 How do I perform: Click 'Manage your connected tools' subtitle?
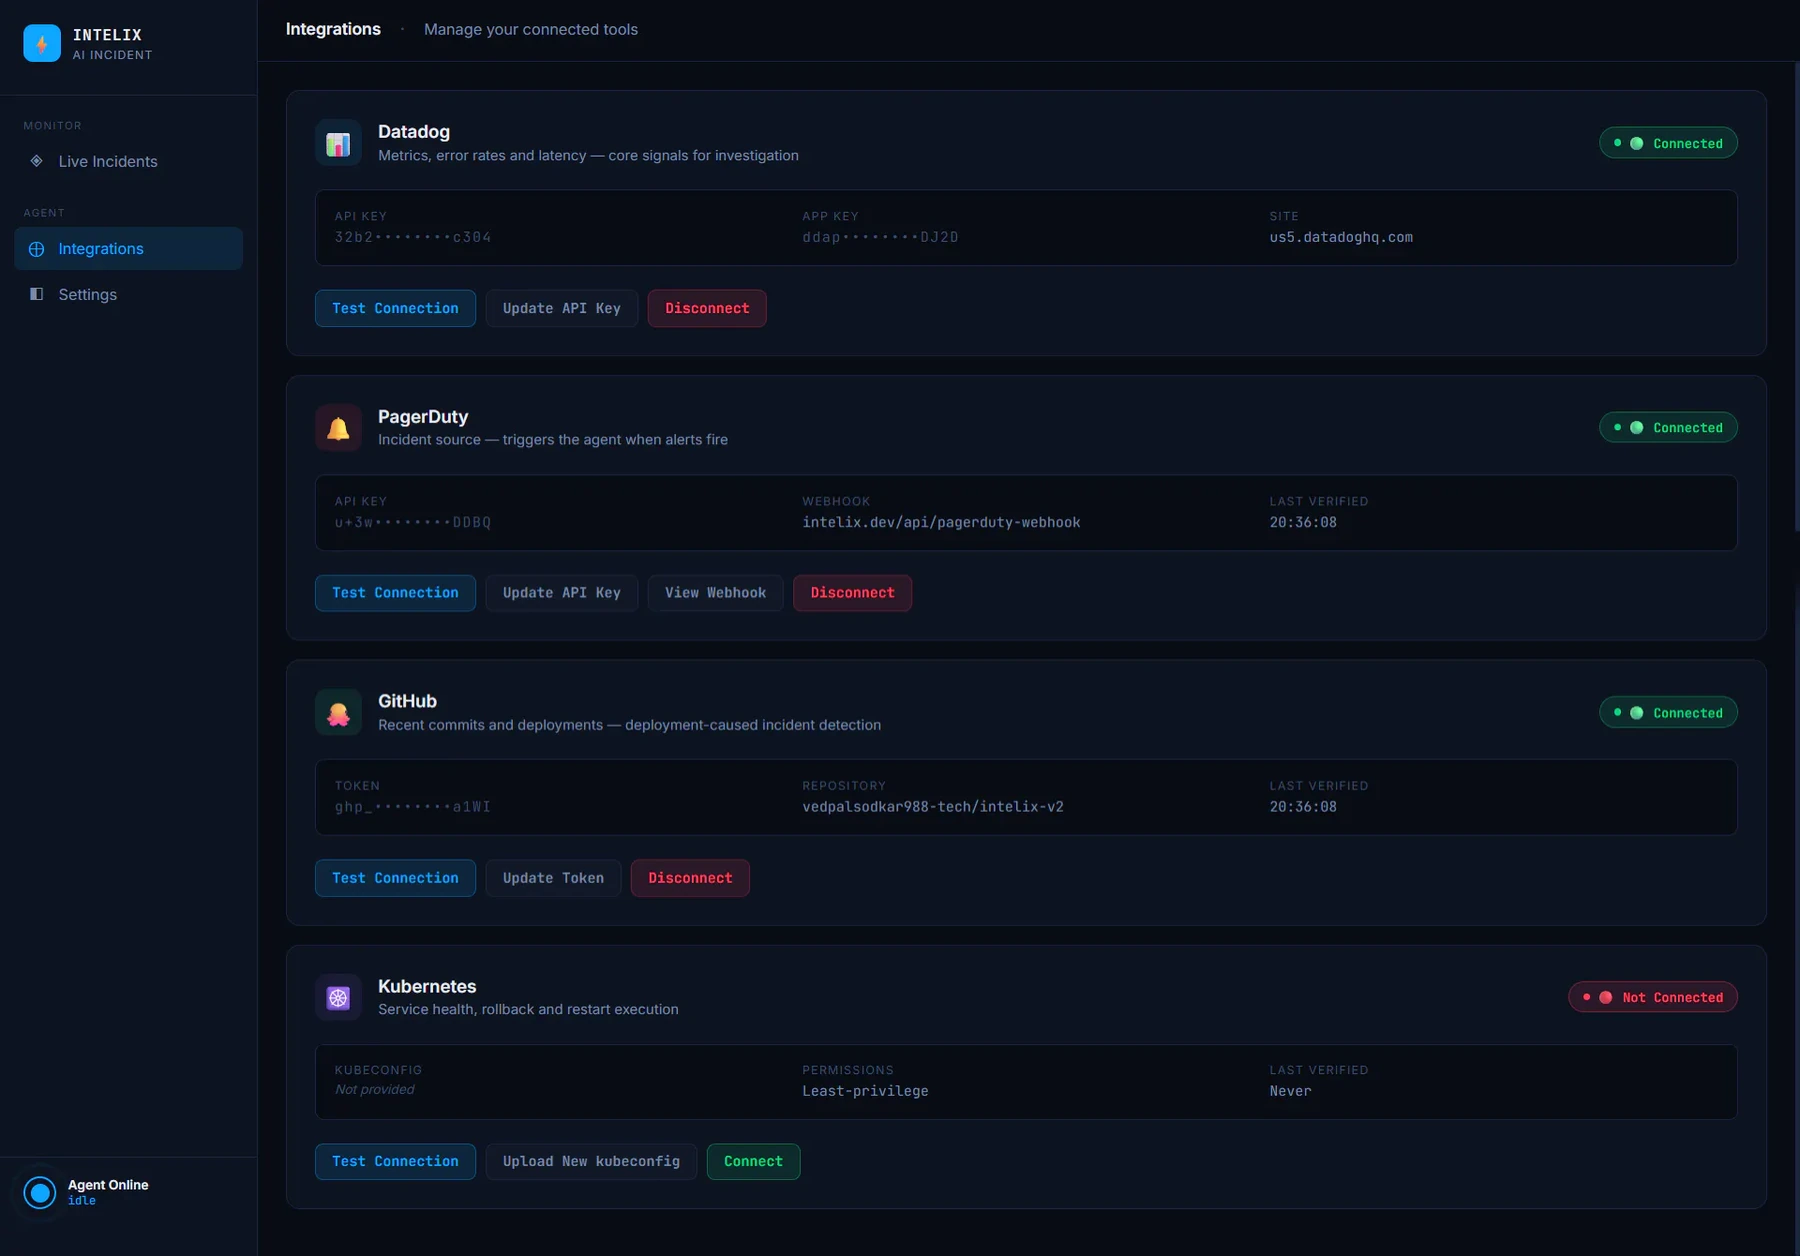point(531,30)
